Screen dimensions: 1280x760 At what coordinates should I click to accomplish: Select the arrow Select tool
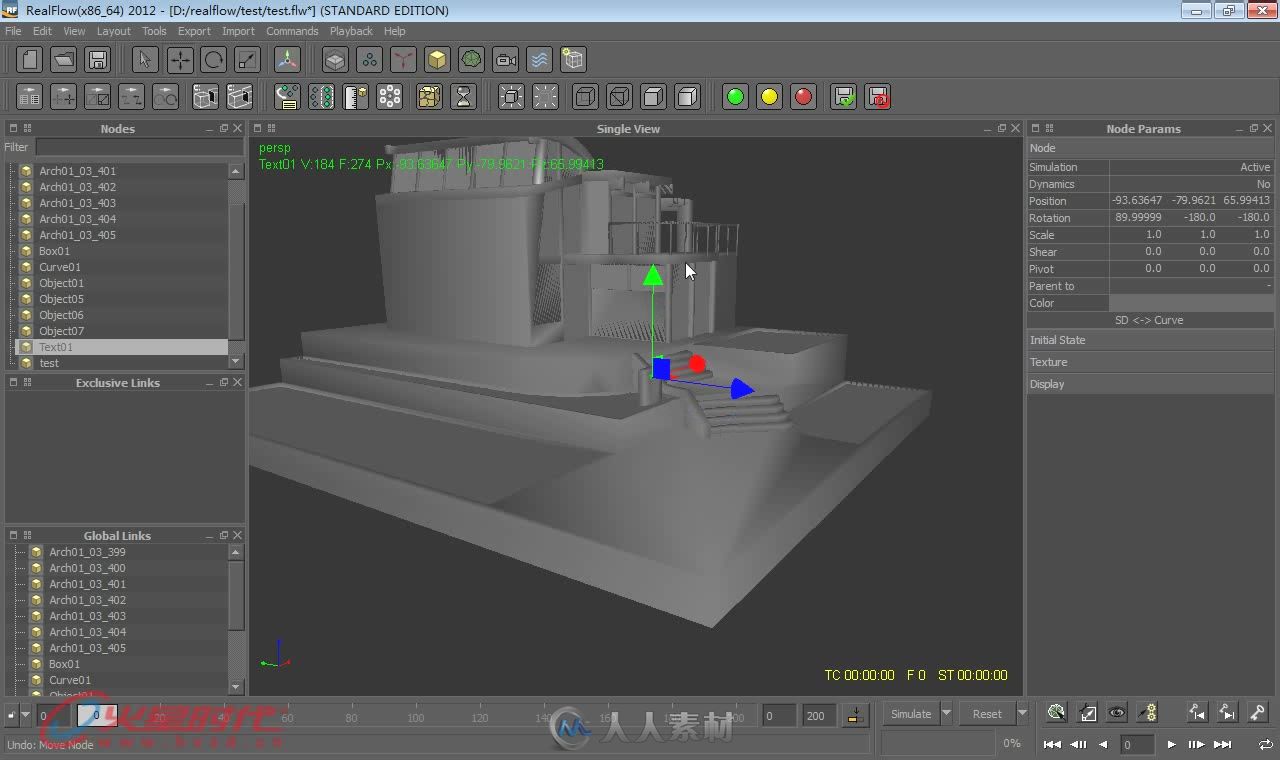tap(145, 60)
